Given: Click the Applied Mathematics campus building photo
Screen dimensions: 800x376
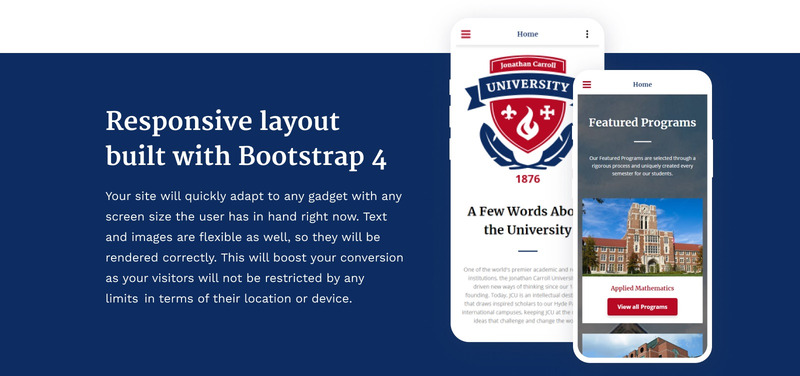Looking at the screenshot, I should 642,237.
